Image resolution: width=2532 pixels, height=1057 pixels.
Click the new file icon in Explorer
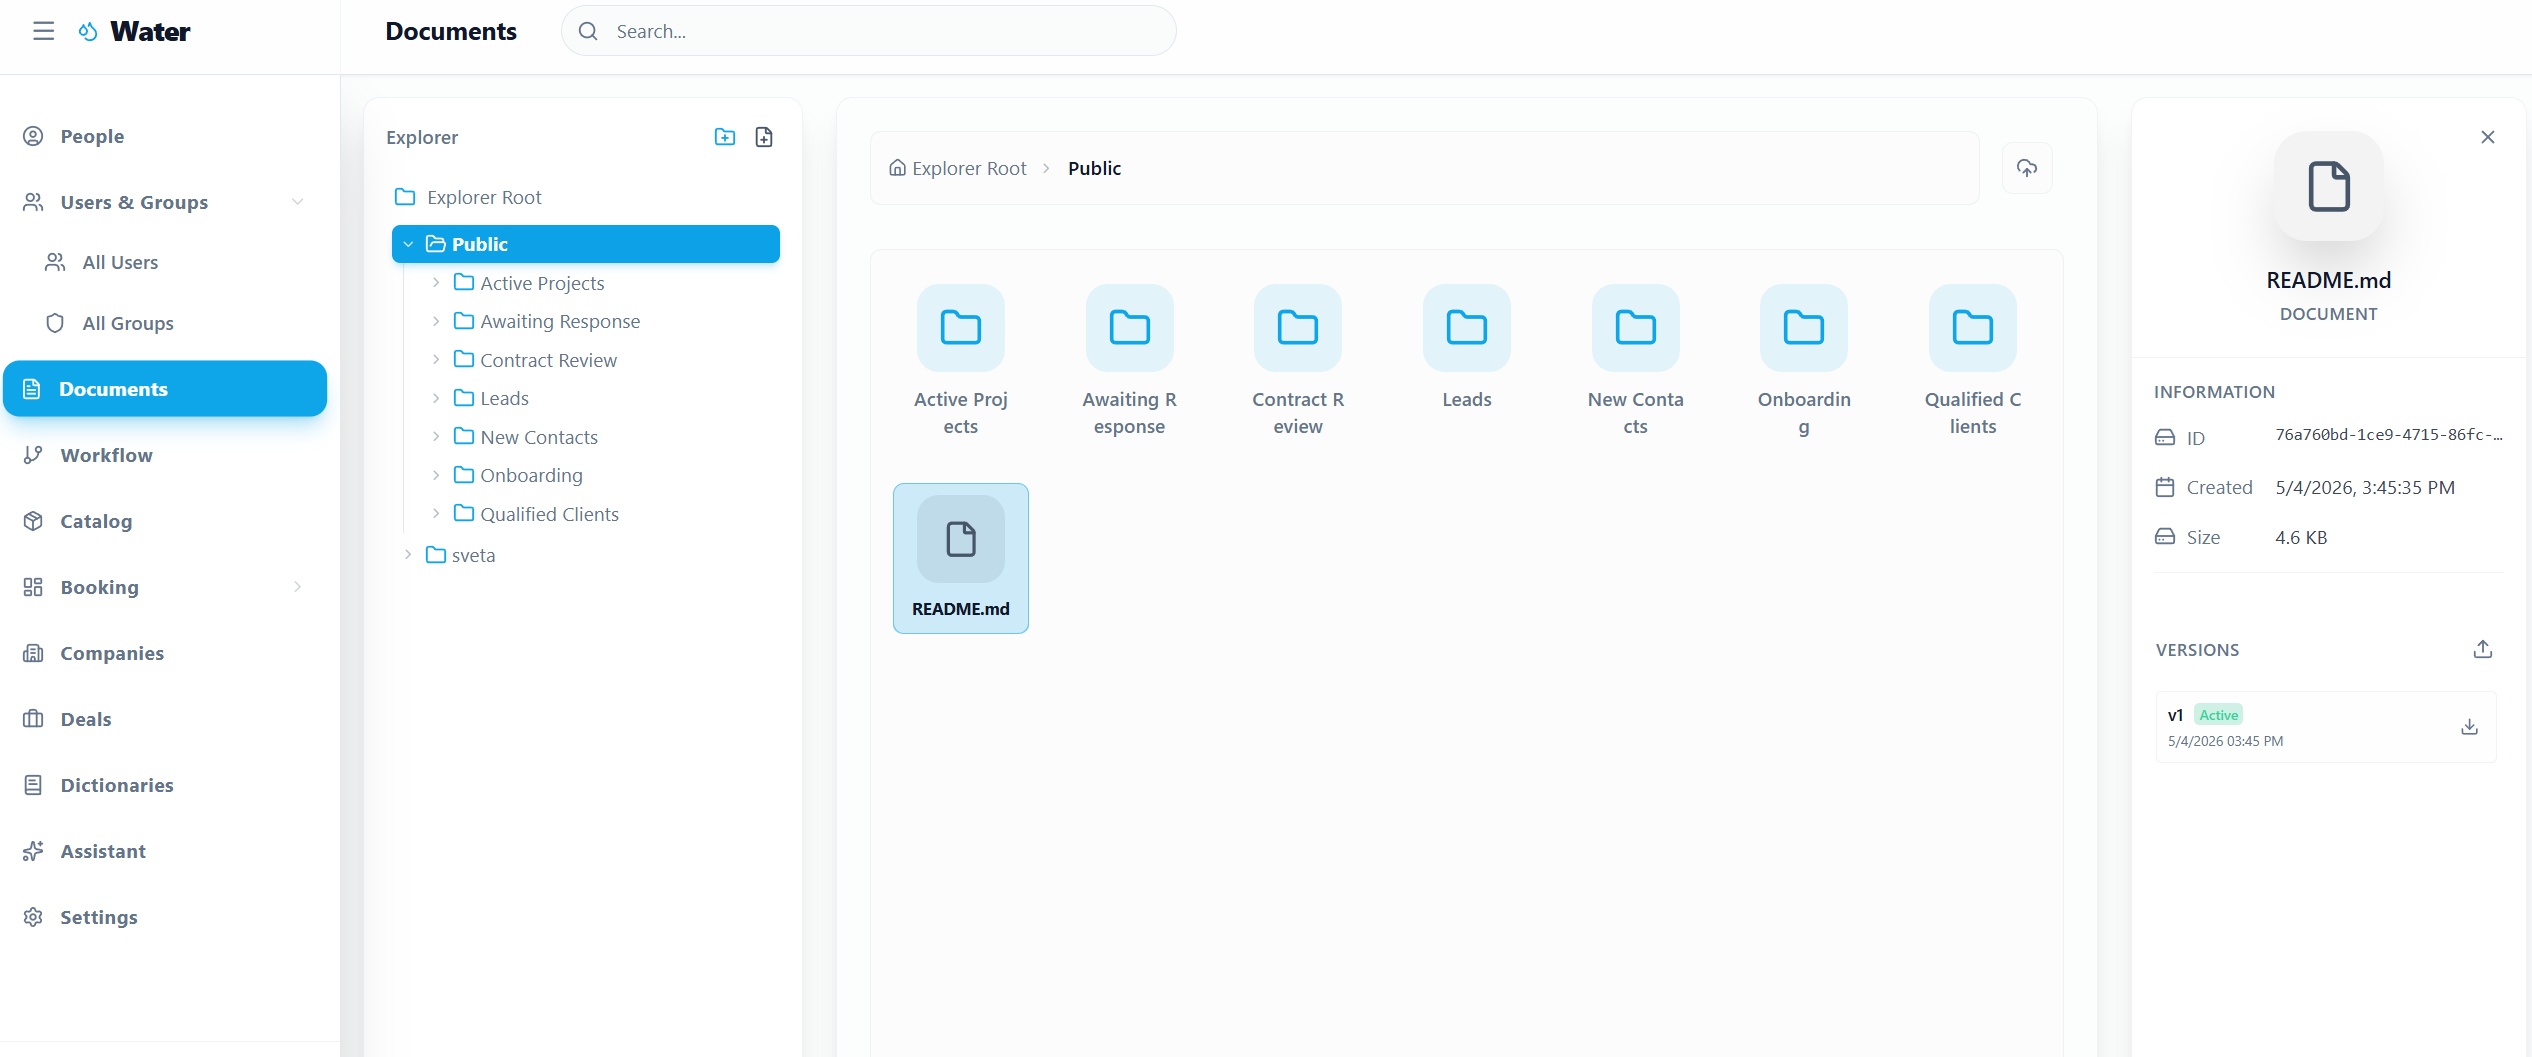(764, 137)
